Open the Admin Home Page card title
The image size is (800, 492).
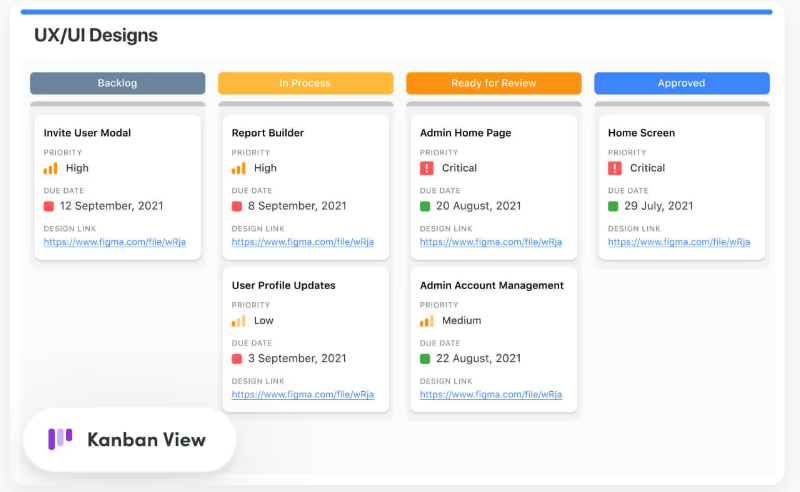click(465, 133)
